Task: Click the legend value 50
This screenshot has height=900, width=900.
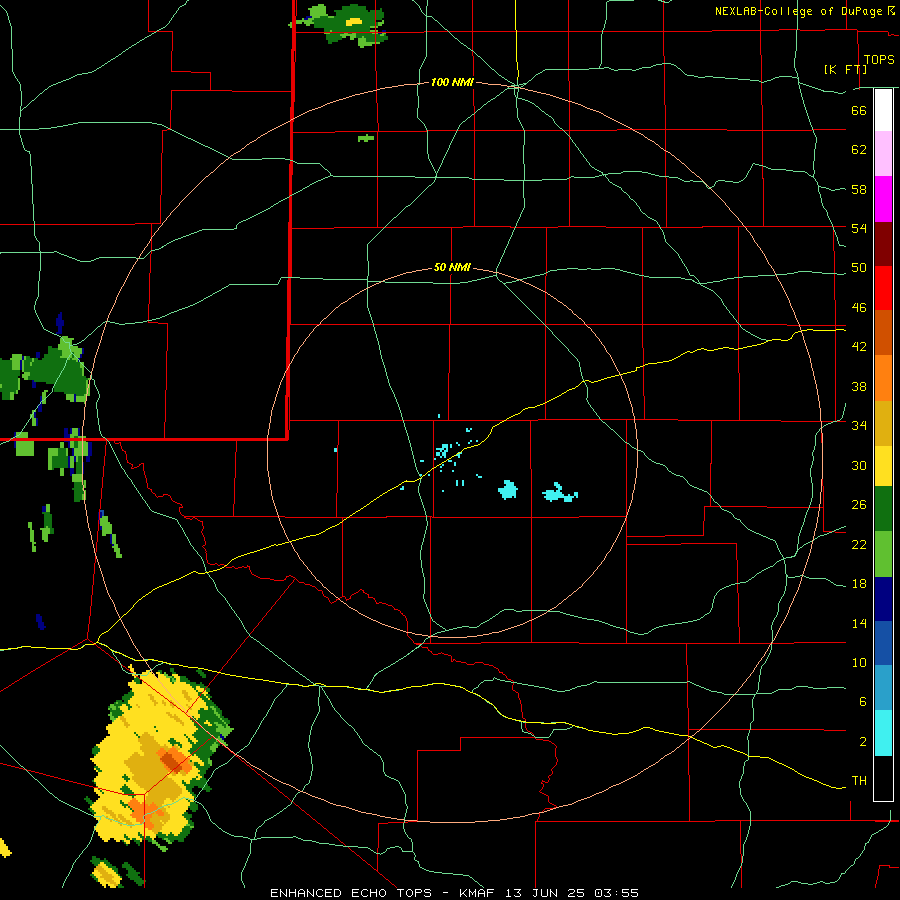Action: 859,268
